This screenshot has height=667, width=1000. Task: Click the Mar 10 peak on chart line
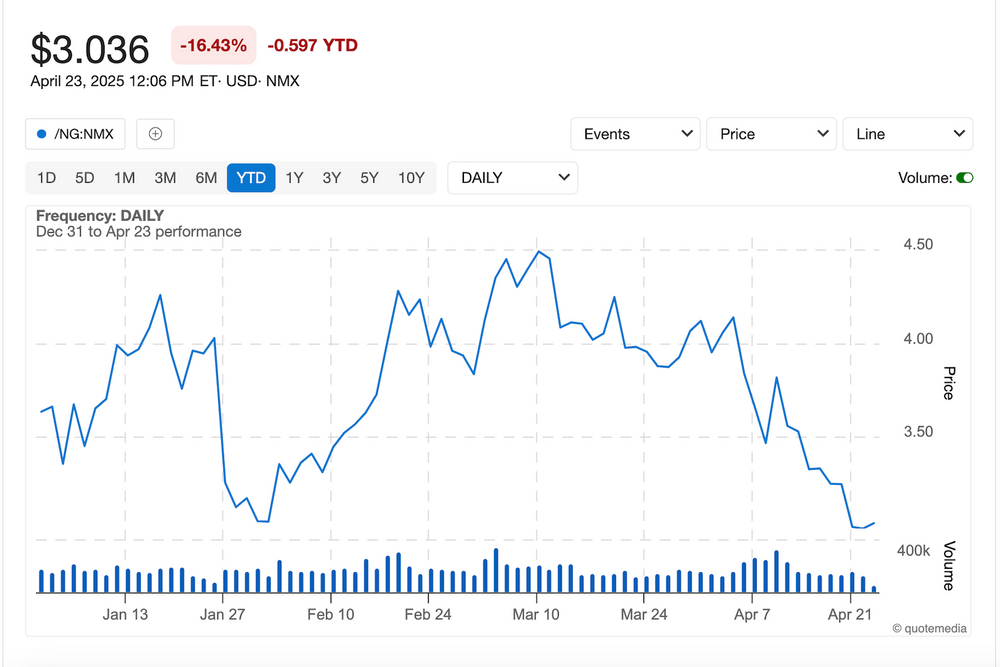(x=538, y=252)
